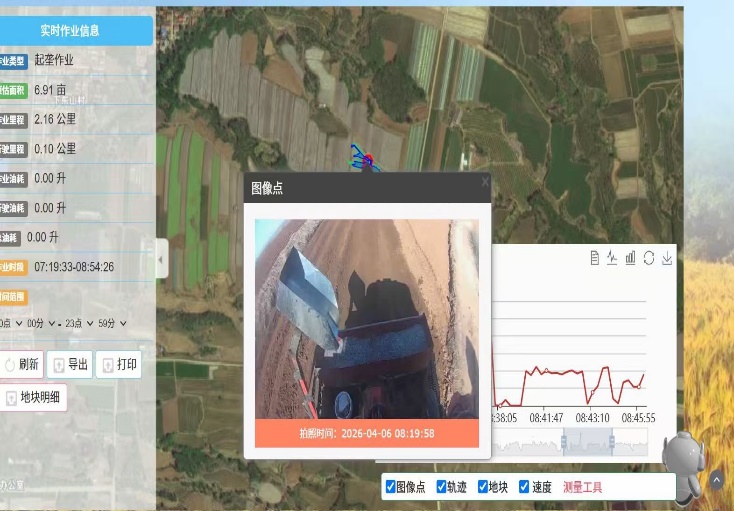734x511 pixels.
Task: Restore the speed chart with refresh icon
Action: (x=649, y=258)
